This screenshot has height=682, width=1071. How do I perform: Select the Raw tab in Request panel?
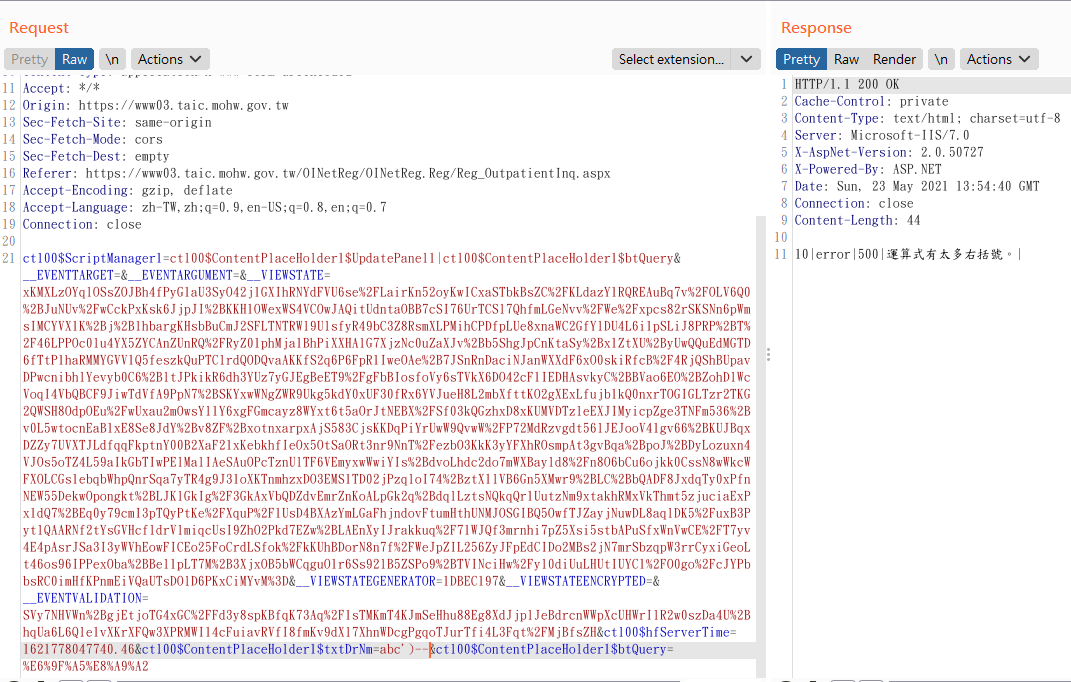click(74, 59)
